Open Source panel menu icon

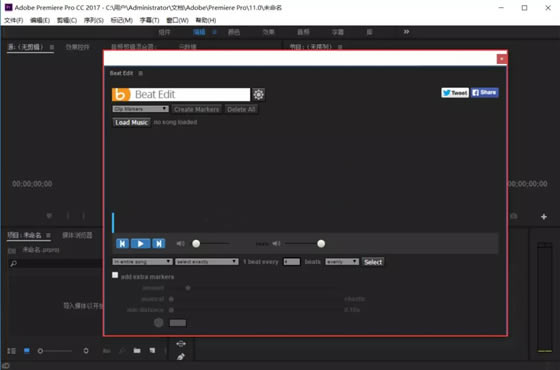click(x=52, y=47)
